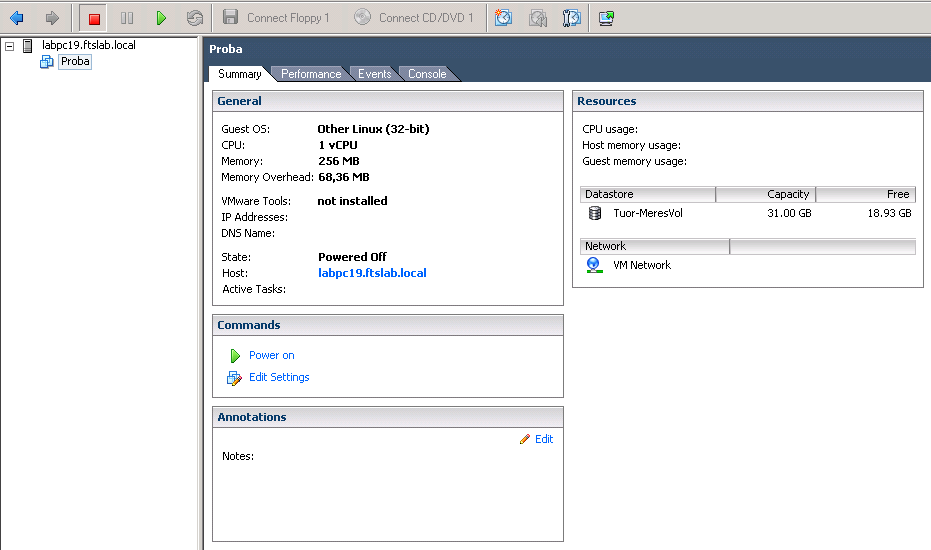Viewport: 931px width, 550px height.
Task: Click the blue Back navigation arrow
Action: [x=17, y=18]
